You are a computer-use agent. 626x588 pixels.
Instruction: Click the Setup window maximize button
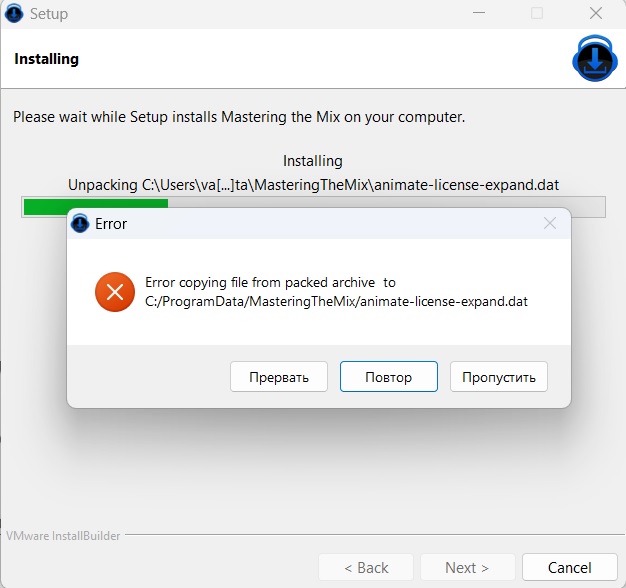[x=537, y=14]
